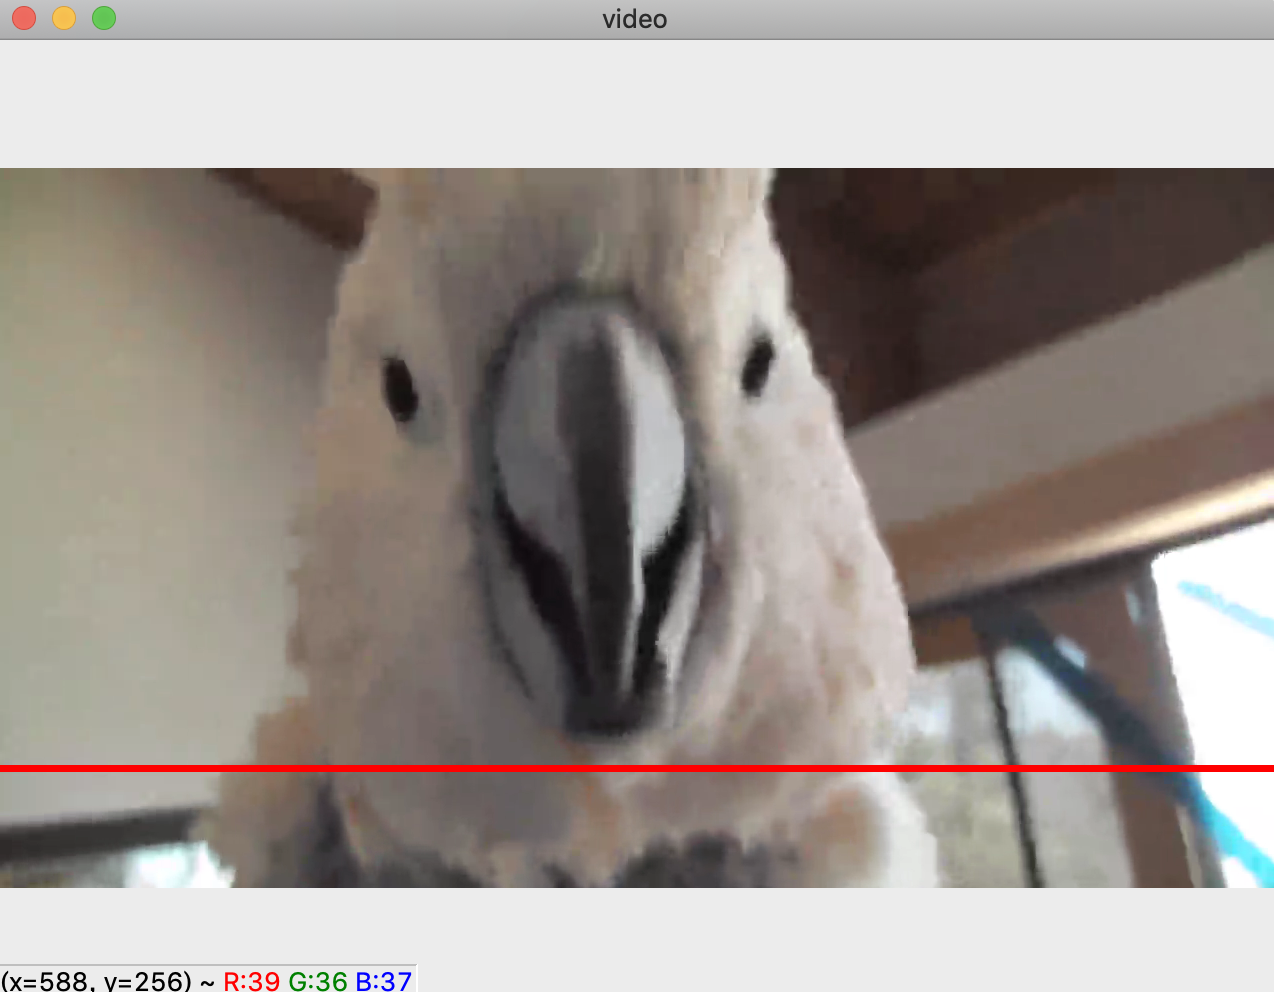Viewport: 1274px width, 992px height.
Task: Close the video window with red button
Action: point(24,18)
